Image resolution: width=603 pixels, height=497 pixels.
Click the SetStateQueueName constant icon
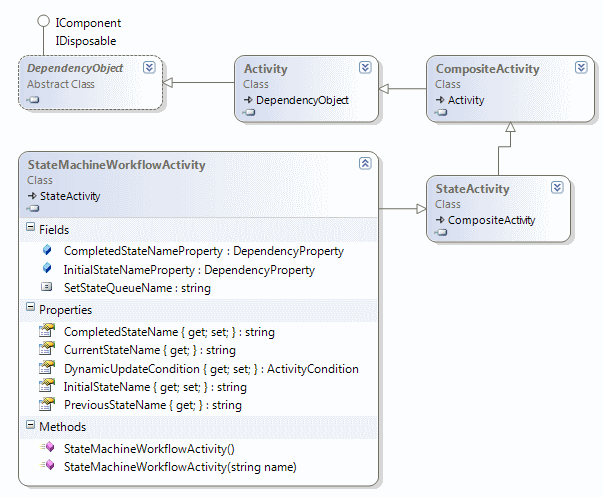pyautogui.click(x=46, y=287)
